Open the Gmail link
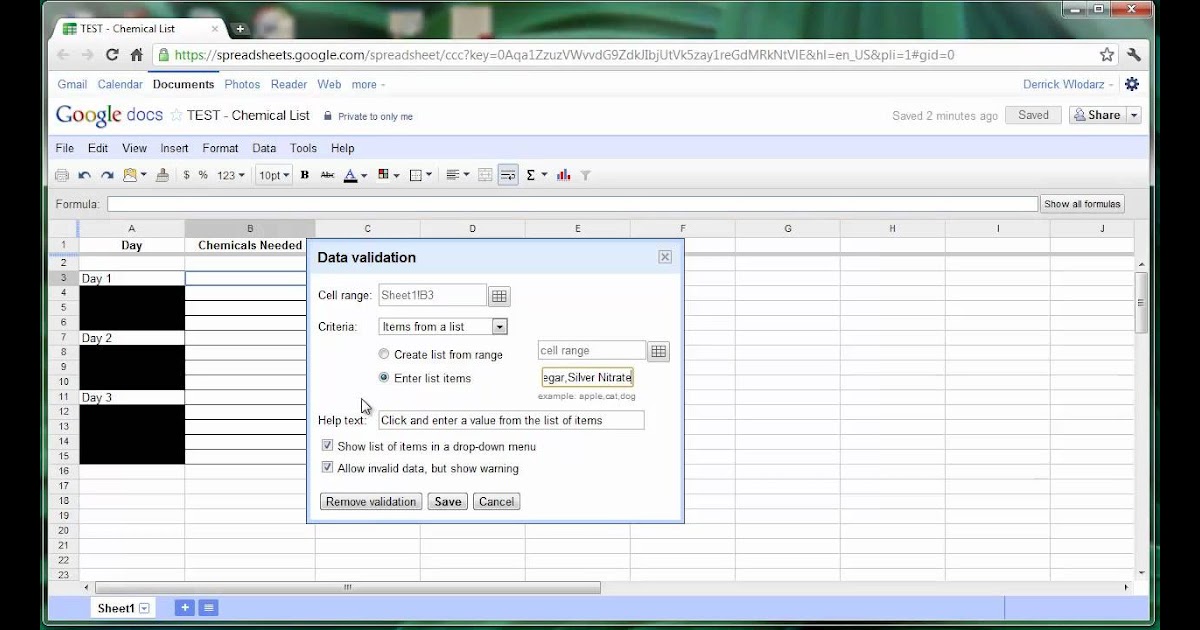This screenshot has width=1200, height=630. [x=72, y=85]
